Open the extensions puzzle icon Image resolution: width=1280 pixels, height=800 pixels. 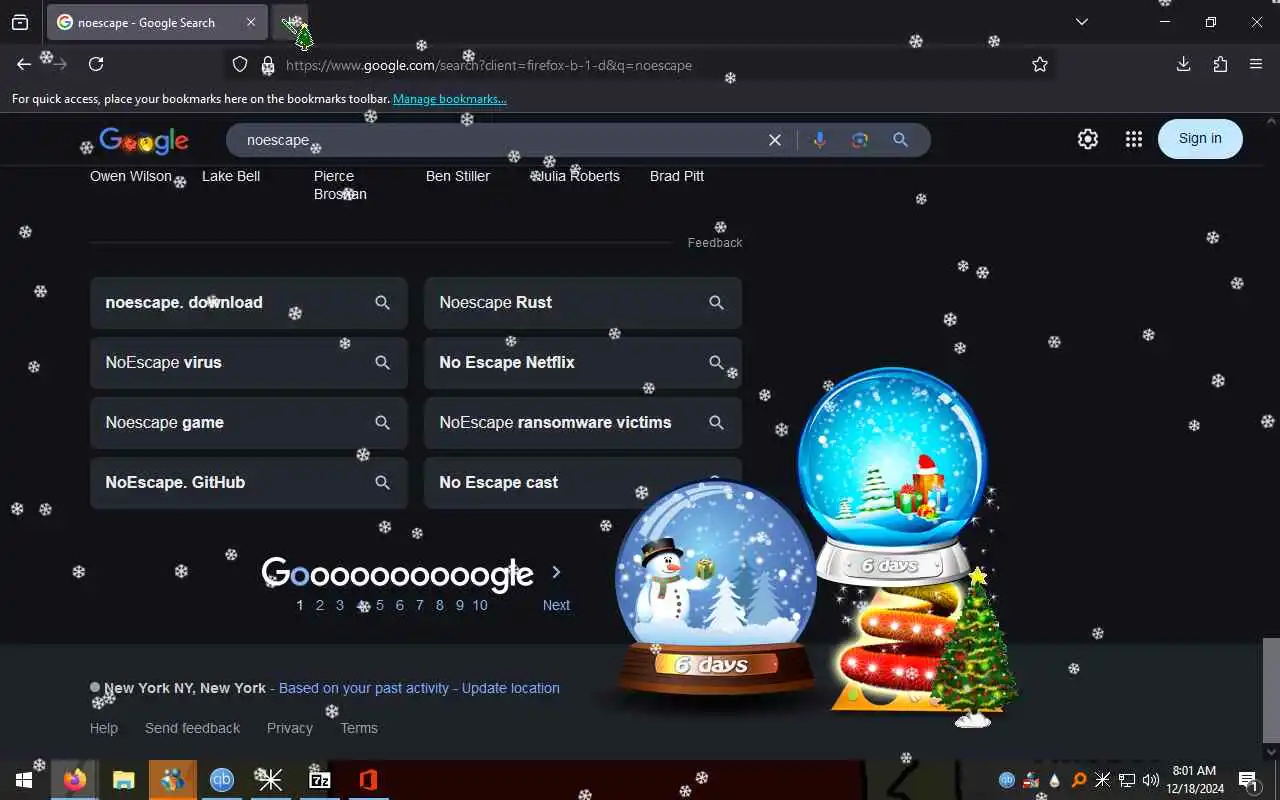point(1220,64)
